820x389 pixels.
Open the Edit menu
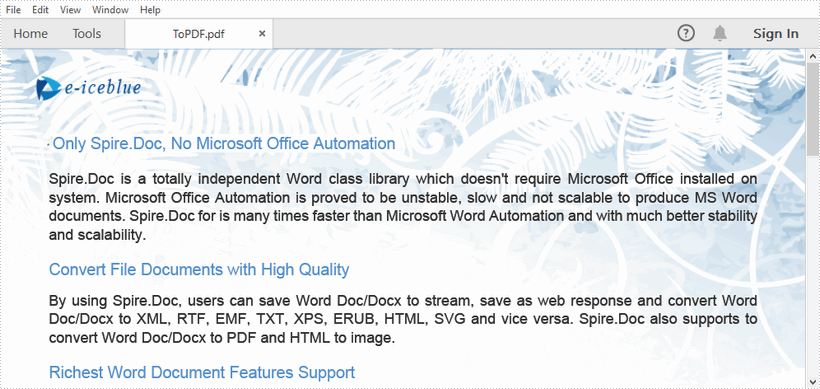click(40, 10)
